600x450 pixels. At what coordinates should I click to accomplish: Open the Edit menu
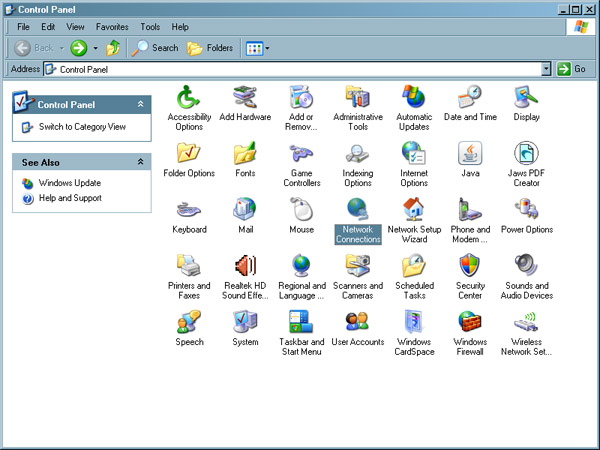(x=48, y=27)
